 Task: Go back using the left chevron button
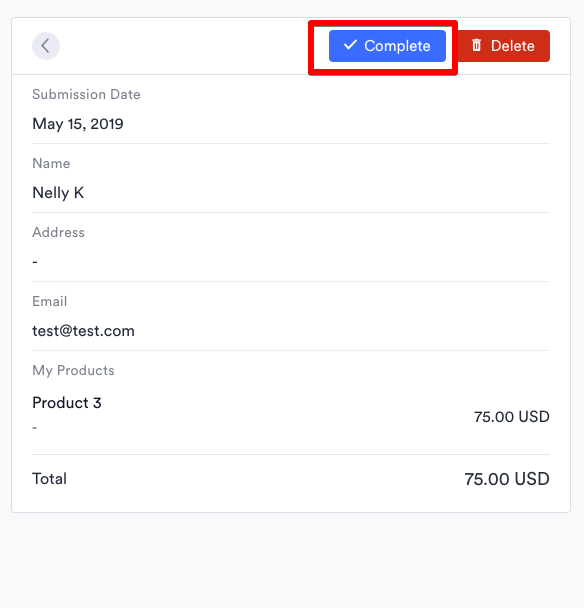point(46,46)
